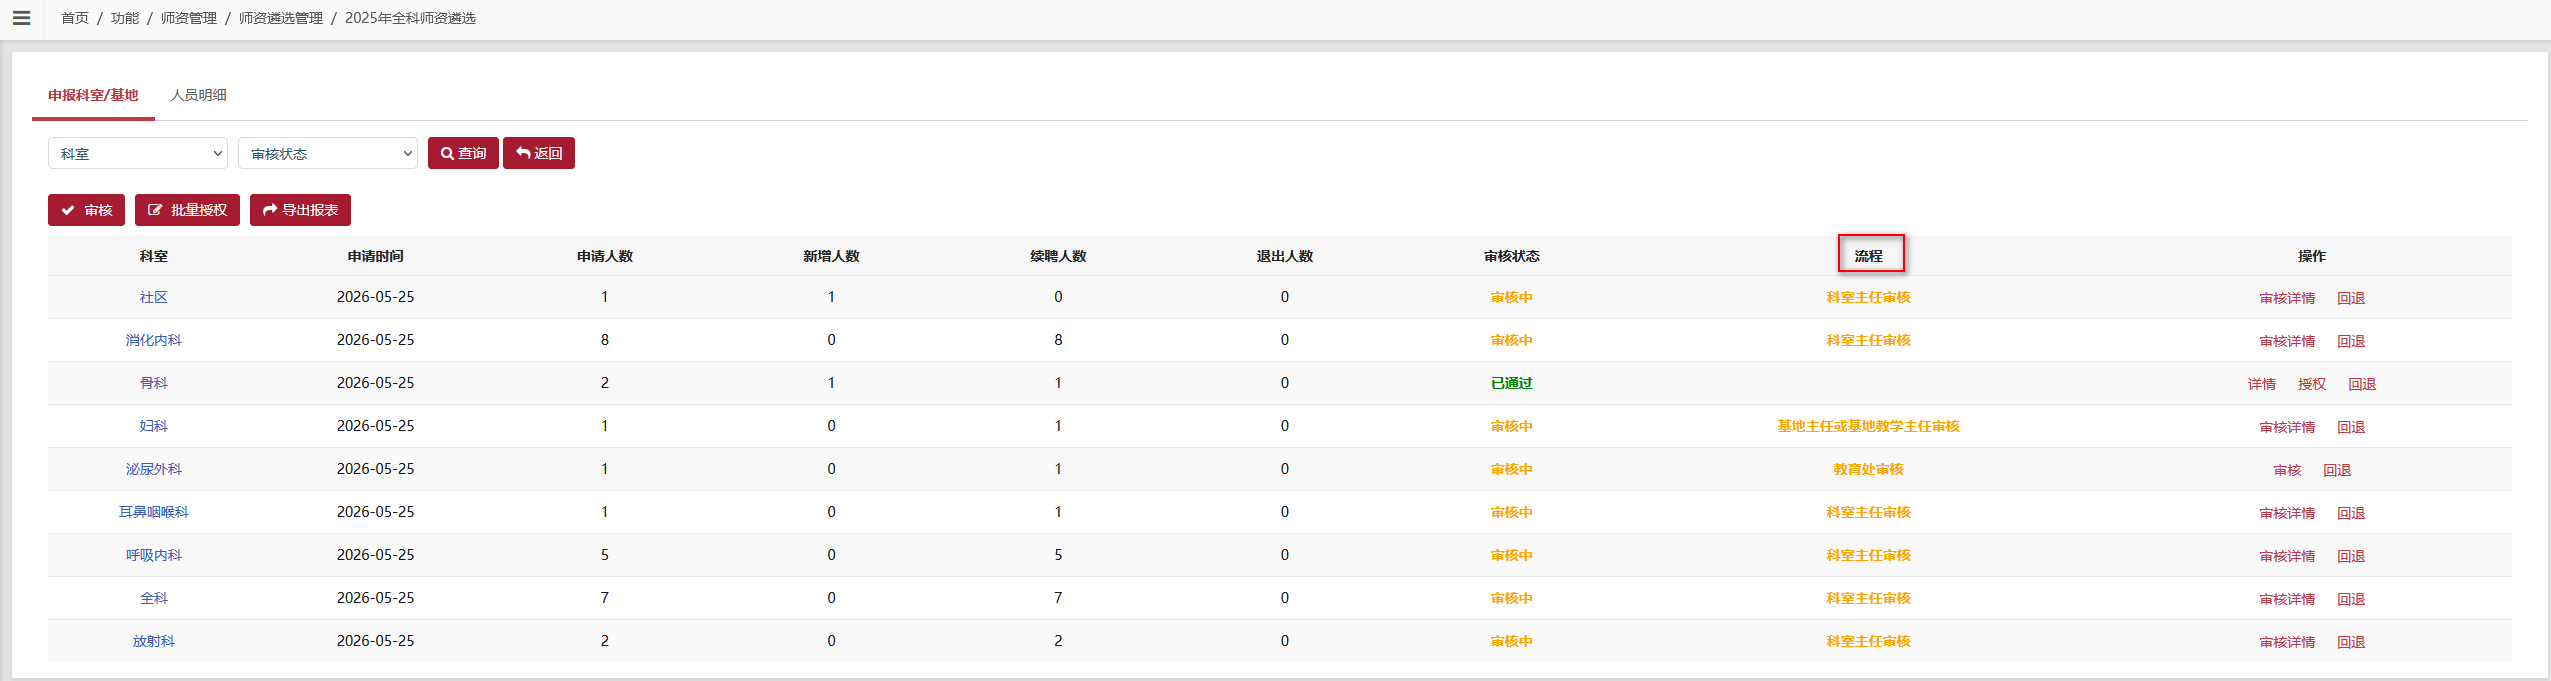Open the 泌尿外科 department link
The width and height of the screenshot is (2551, 681).
tap(154, 469)
